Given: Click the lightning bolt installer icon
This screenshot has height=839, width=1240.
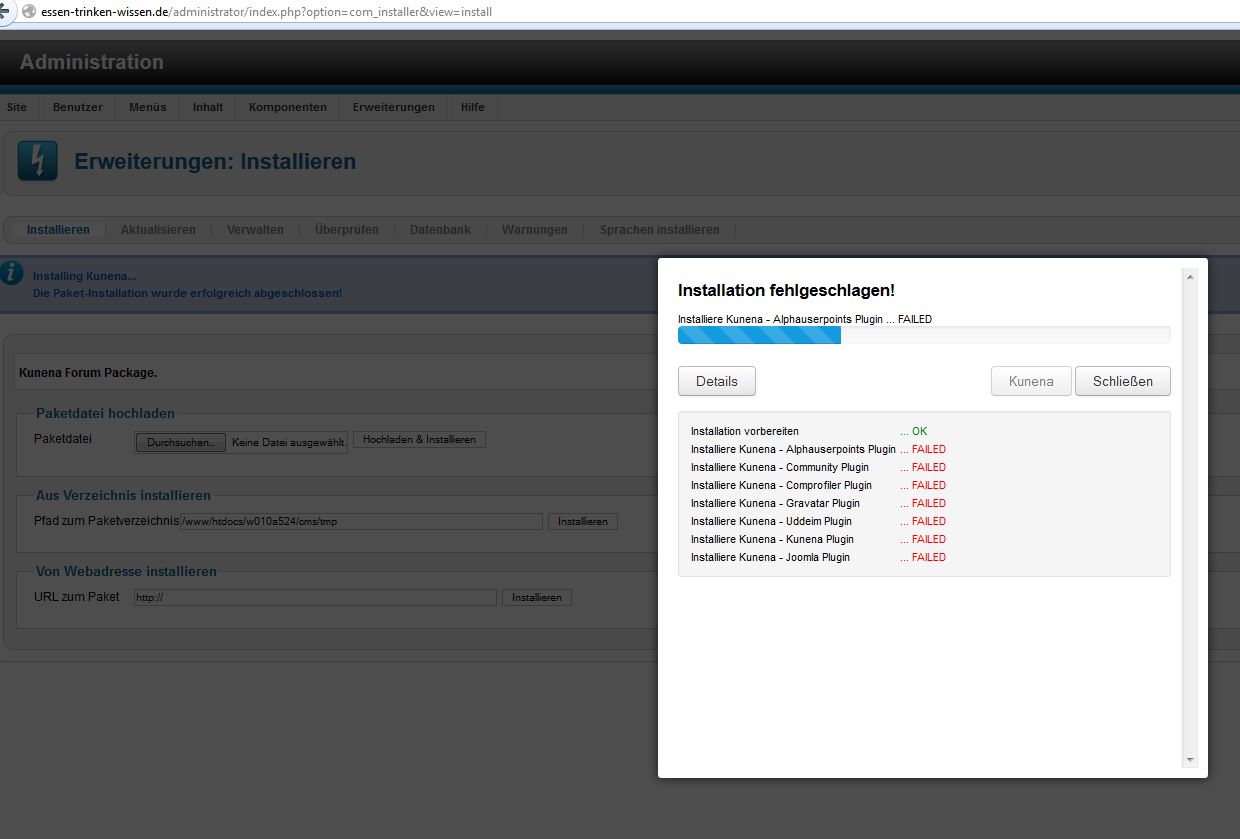Looking at the screenshot, I should [x=38, y=160].
